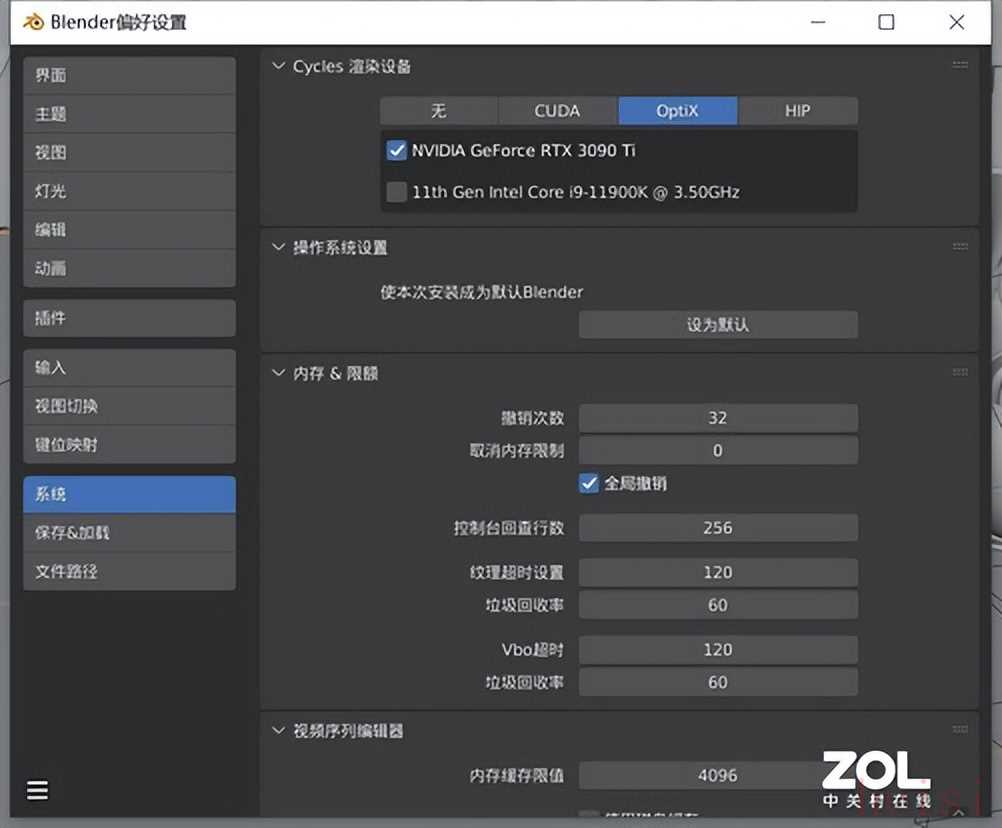This screenshot has width=1002, height=828.
Task: Open the 键位映射 preferences section
Action: (130, 445)
